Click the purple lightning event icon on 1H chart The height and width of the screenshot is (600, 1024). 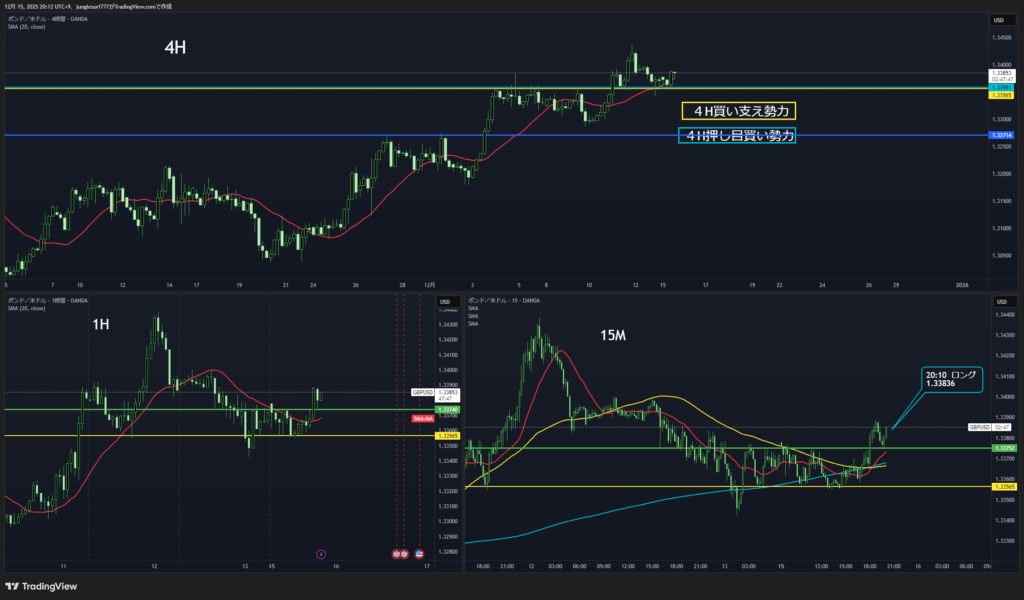(x=321, y=552)
